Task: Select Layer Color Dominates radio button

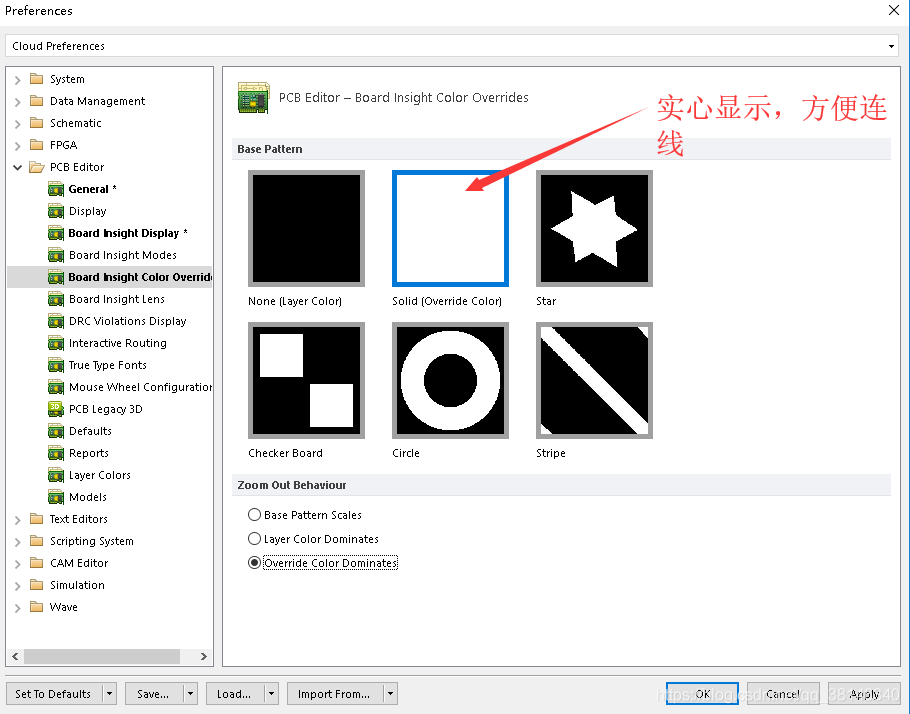Action: pyautogui.click(x=254, y=539)
